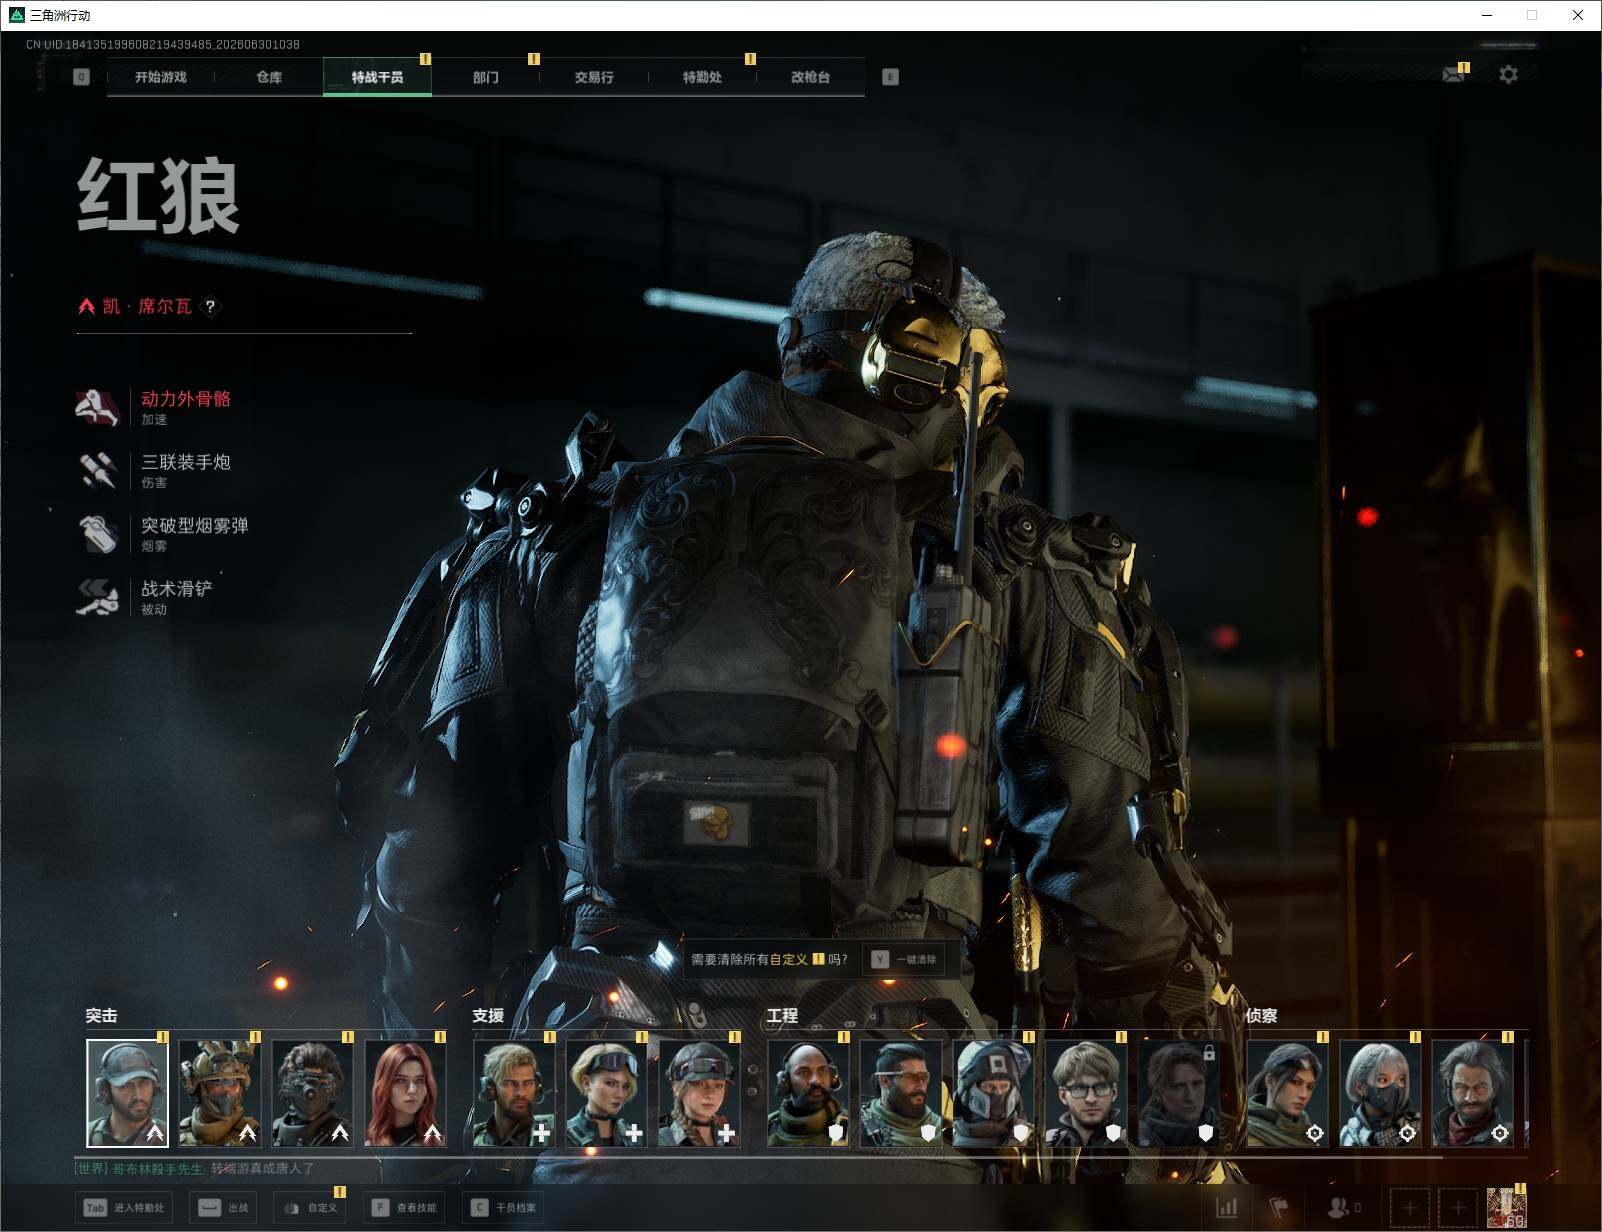
Task: Switch to the 仓库 tab
Action: click(x=269, y=77)
